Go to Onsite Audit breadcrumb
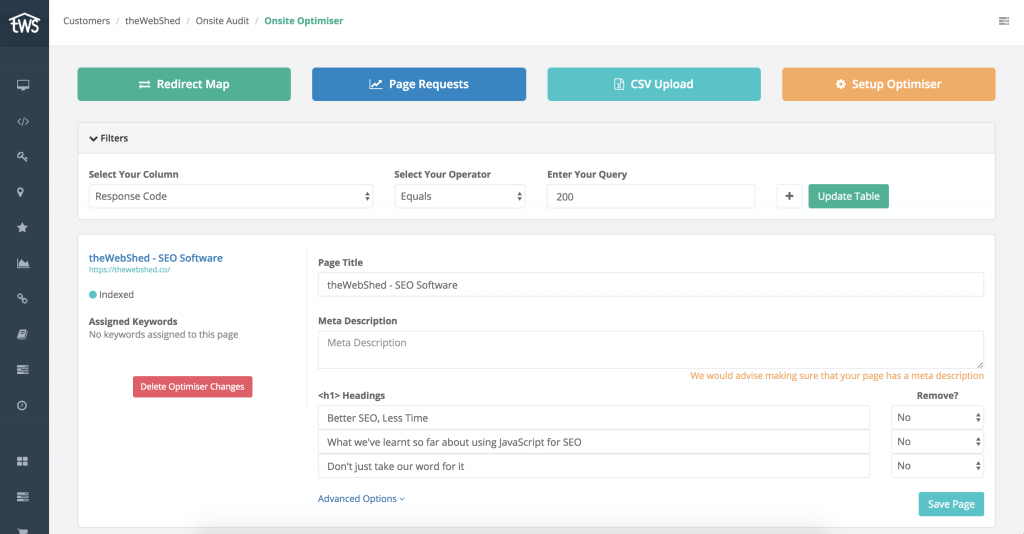This screenshot has height=534, width=1024. tap(222, 21)
